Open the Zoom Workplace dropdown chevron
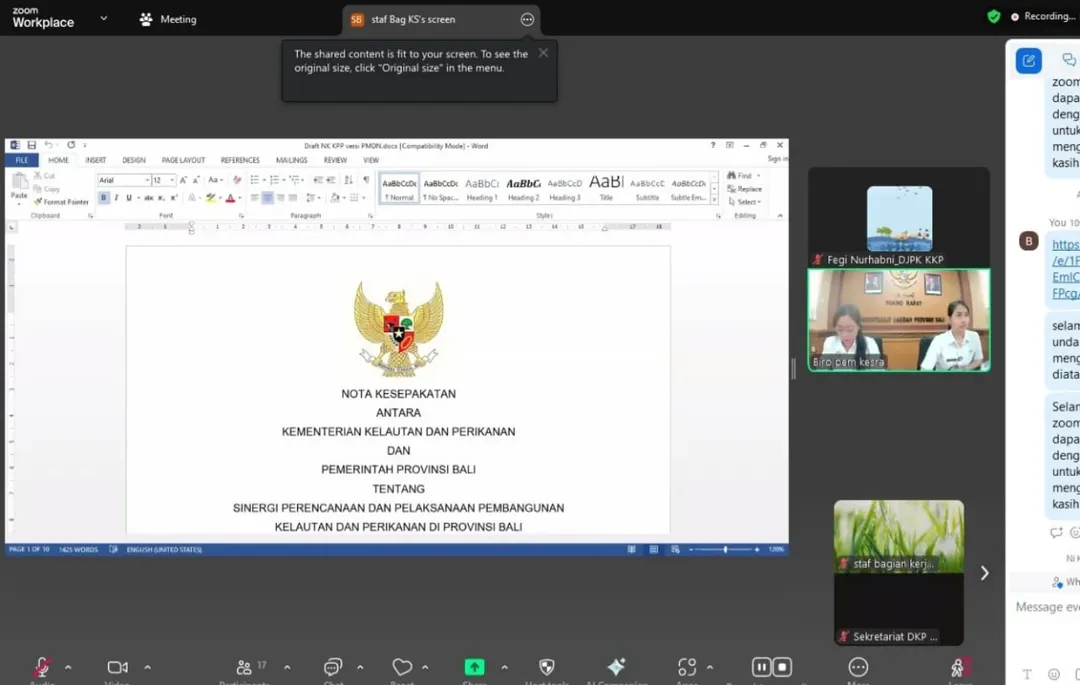The image size is (1080, 685). click(x=104, y=18)
